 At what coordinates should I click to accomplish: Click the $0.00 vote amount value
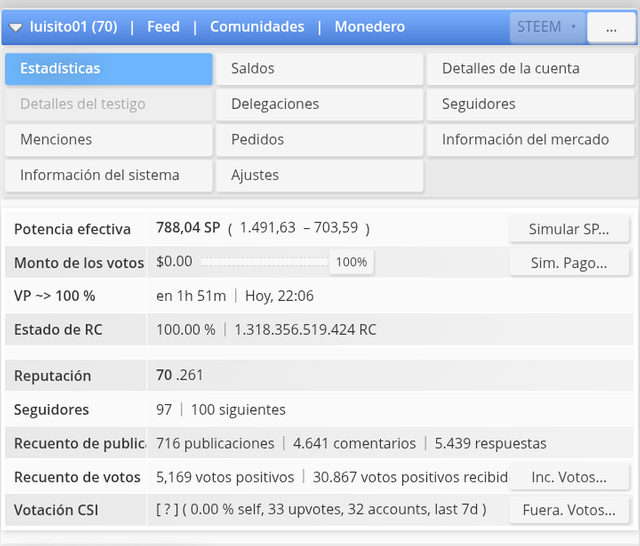(x=174, y=261)
